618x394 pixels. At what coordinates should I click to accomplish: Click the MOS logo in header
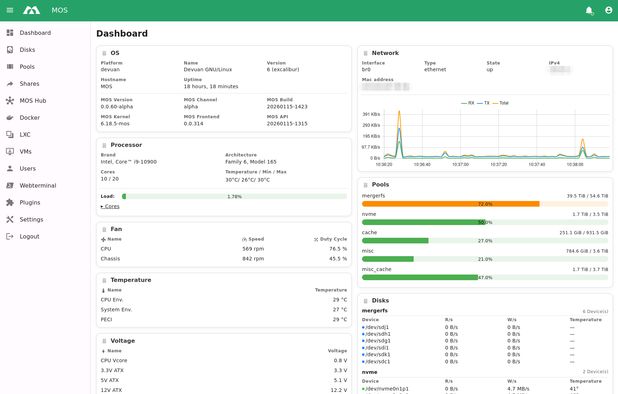click(32, 10)
